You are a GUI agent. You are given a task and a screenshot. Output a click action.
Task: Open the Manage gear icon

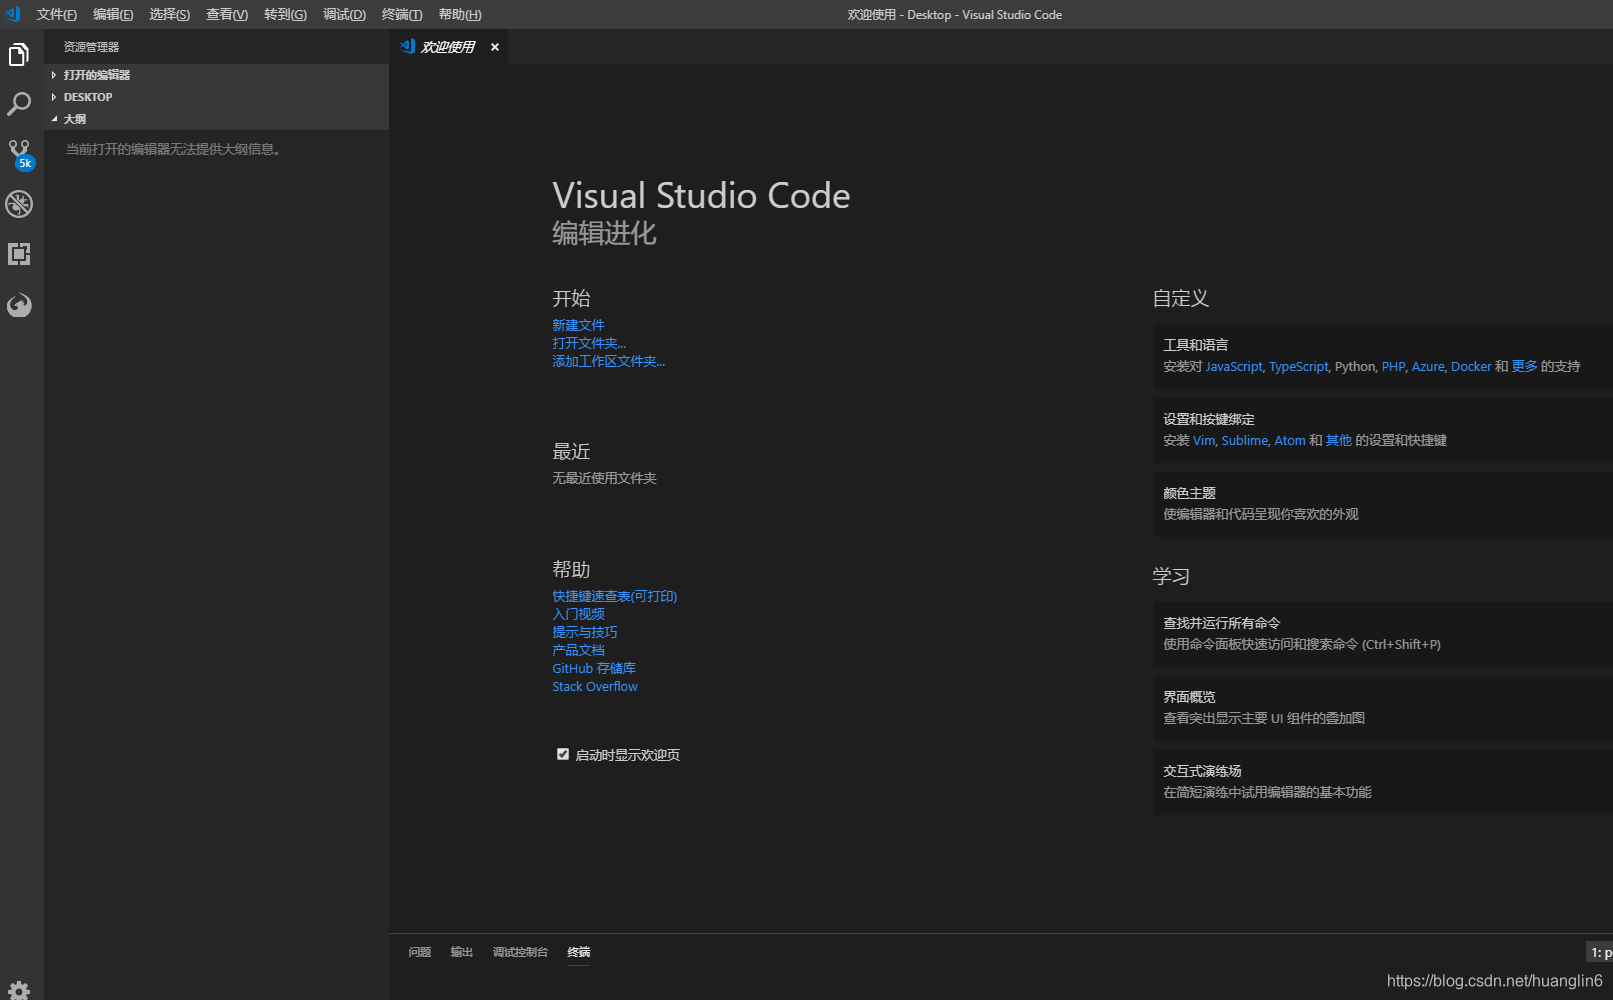(x=19, y=989)
